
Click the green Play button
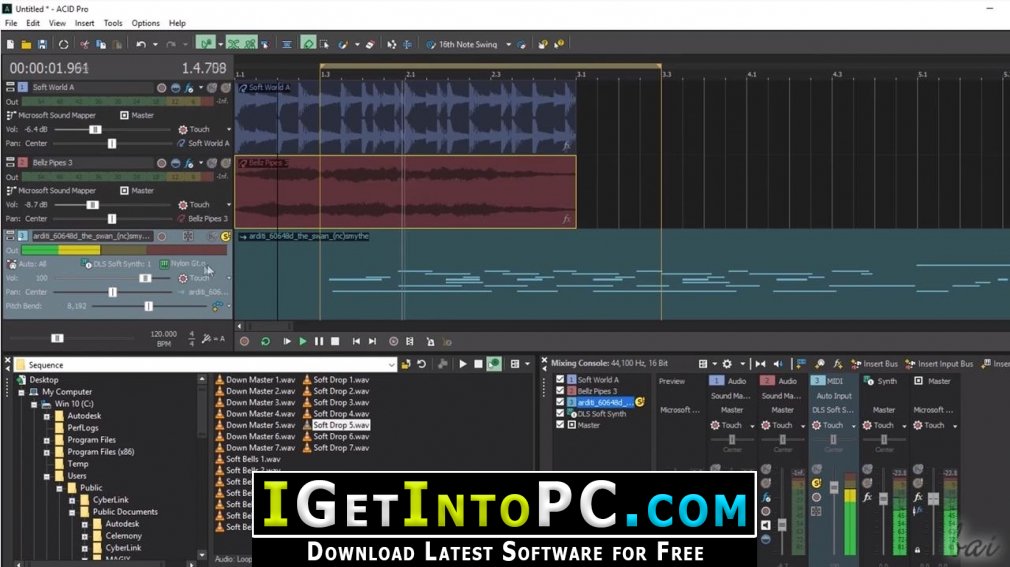coord(303,341)
